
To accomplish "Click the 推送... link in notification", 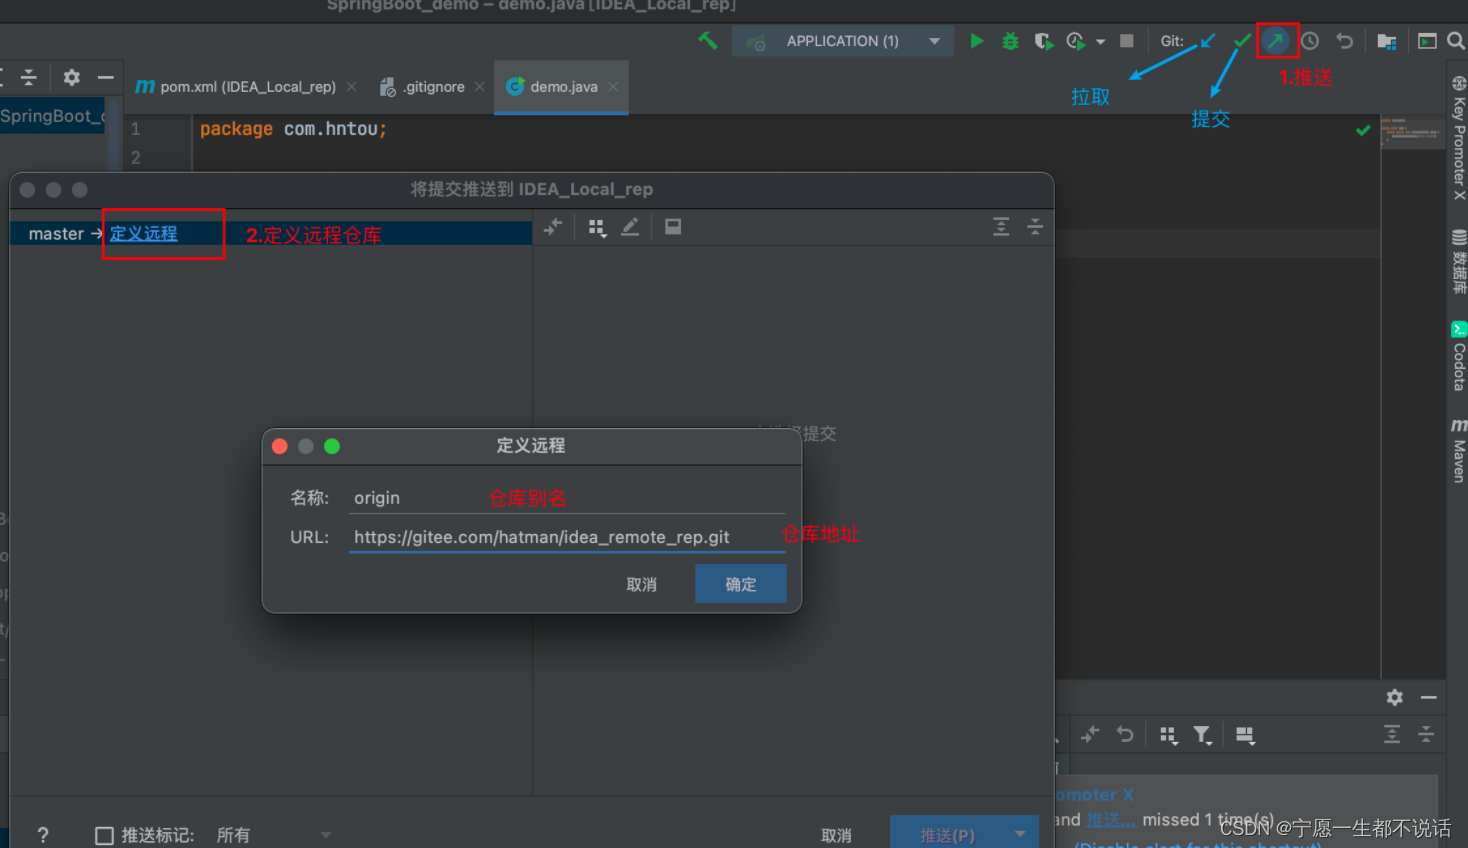I will coord(1111,820).
